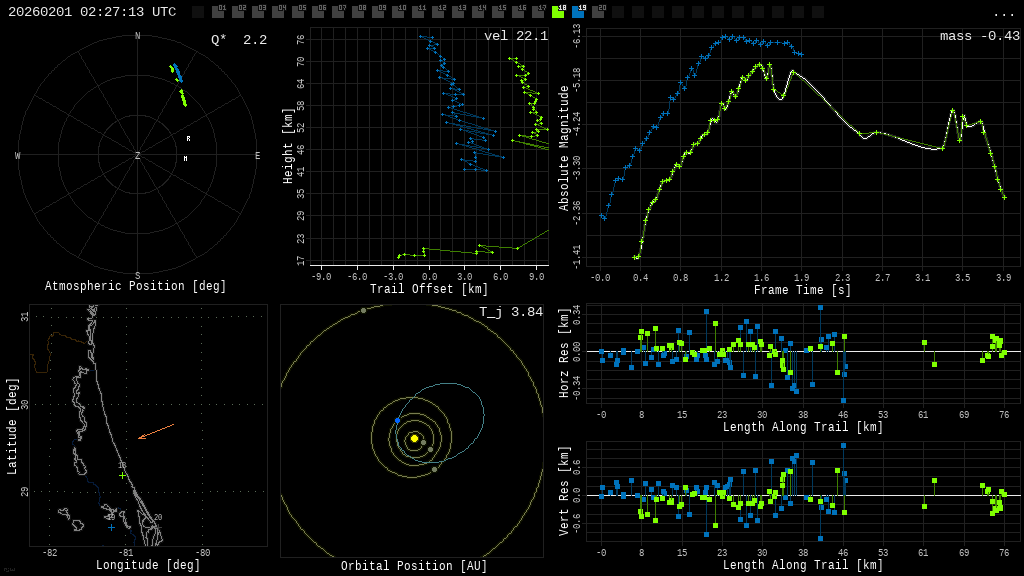Click the W compass label
Image resolution: width=1024 pixels, height=576 pixels.
coord(18,155)
